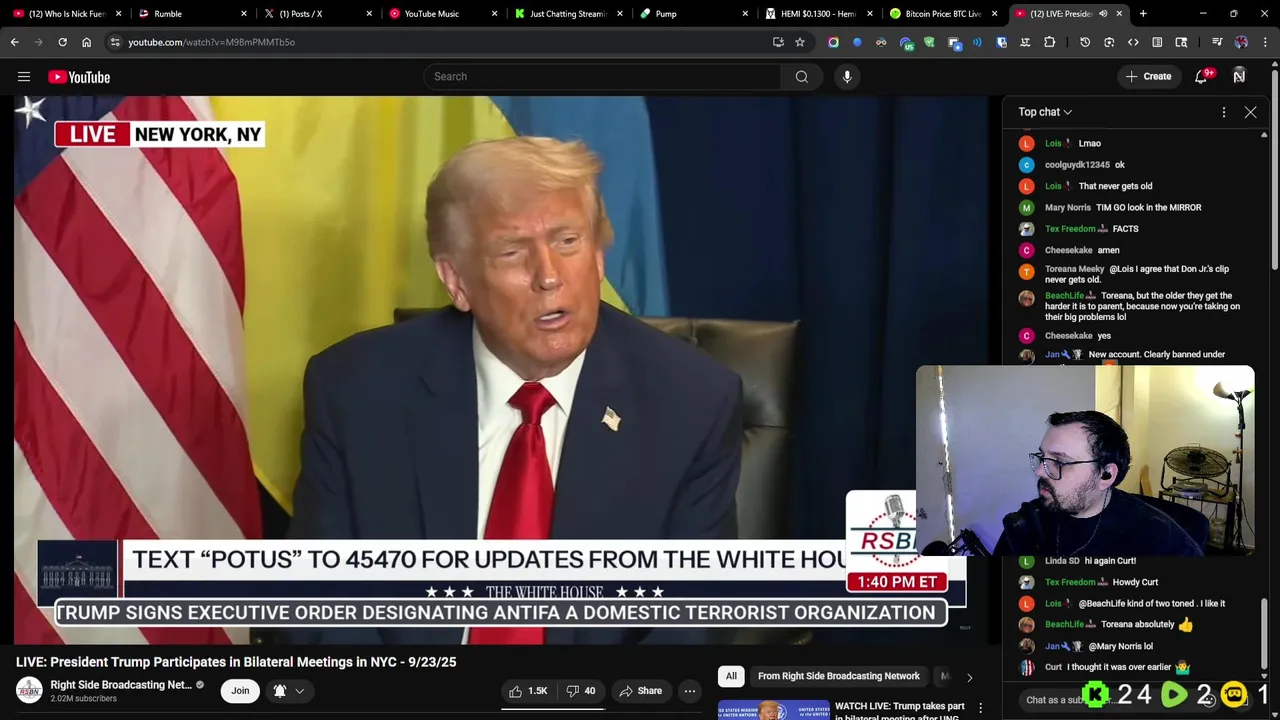Reload the page
Screen dimensions: 1280x720
pos(62,42)
